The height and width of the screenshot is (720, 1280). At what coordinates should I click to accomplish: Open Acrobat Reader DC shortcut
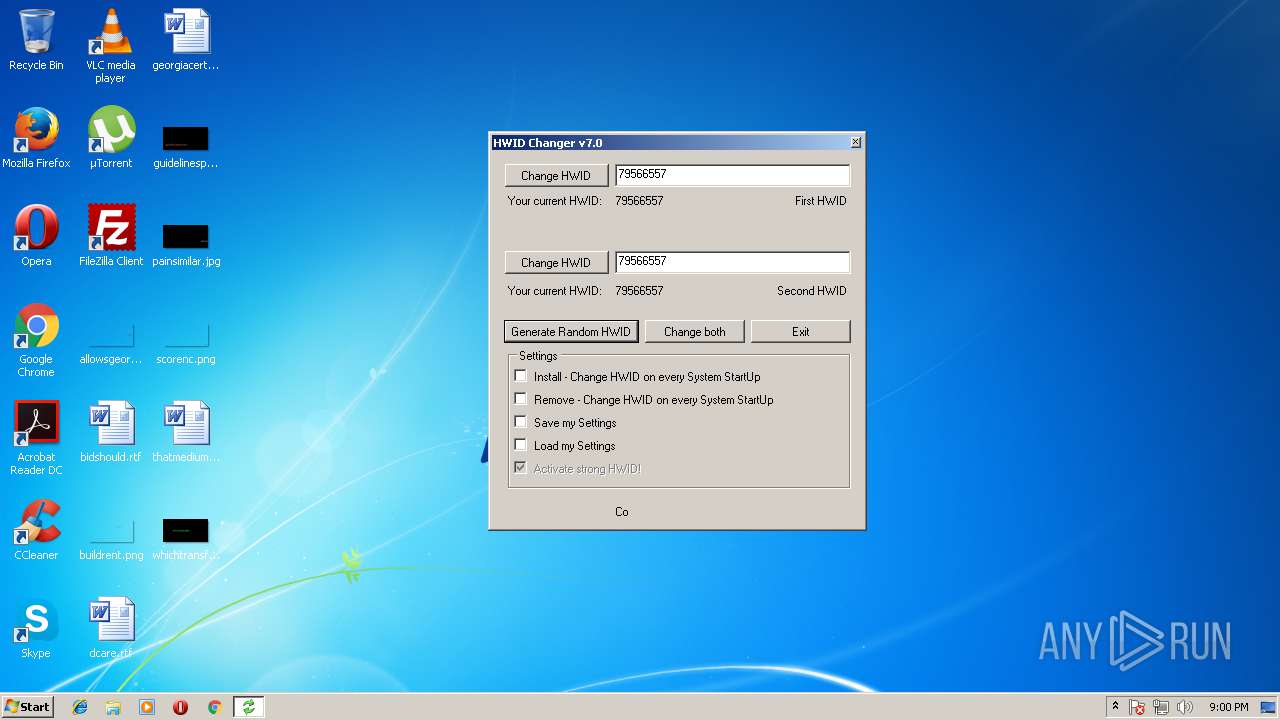(36, 438)
